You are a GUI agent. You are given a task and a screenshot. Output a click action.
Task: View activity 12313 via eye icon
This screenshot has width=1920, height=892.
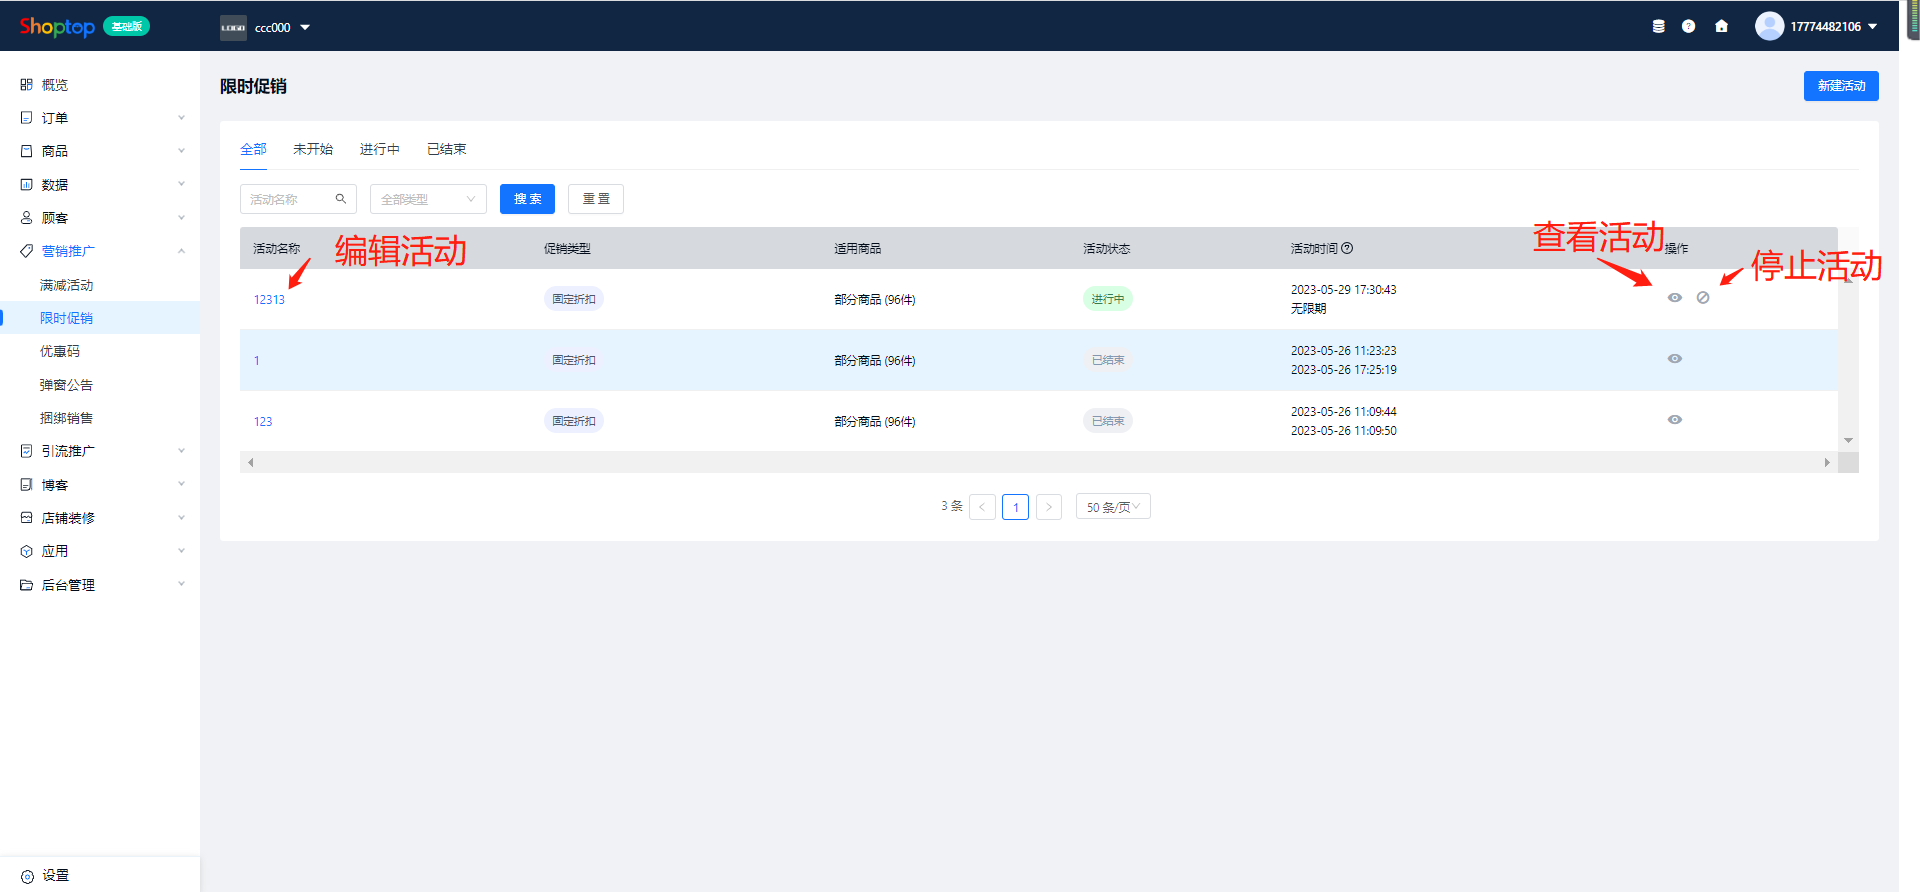pyautogui.click(x=1675, y=298)
